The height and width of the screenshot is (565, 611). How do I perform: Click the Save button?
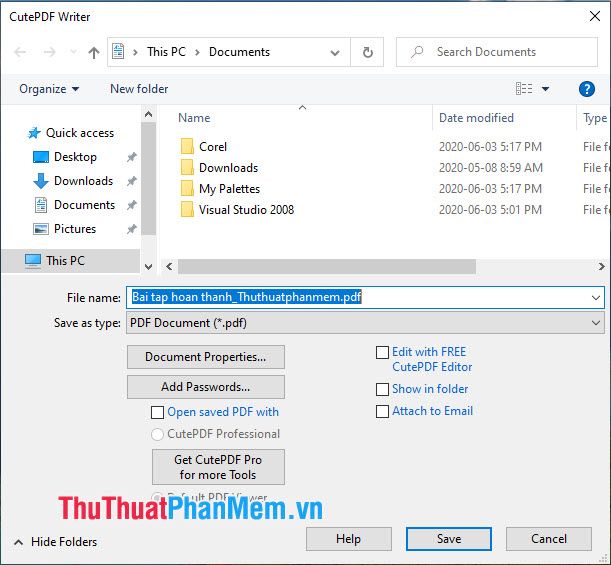449,539
